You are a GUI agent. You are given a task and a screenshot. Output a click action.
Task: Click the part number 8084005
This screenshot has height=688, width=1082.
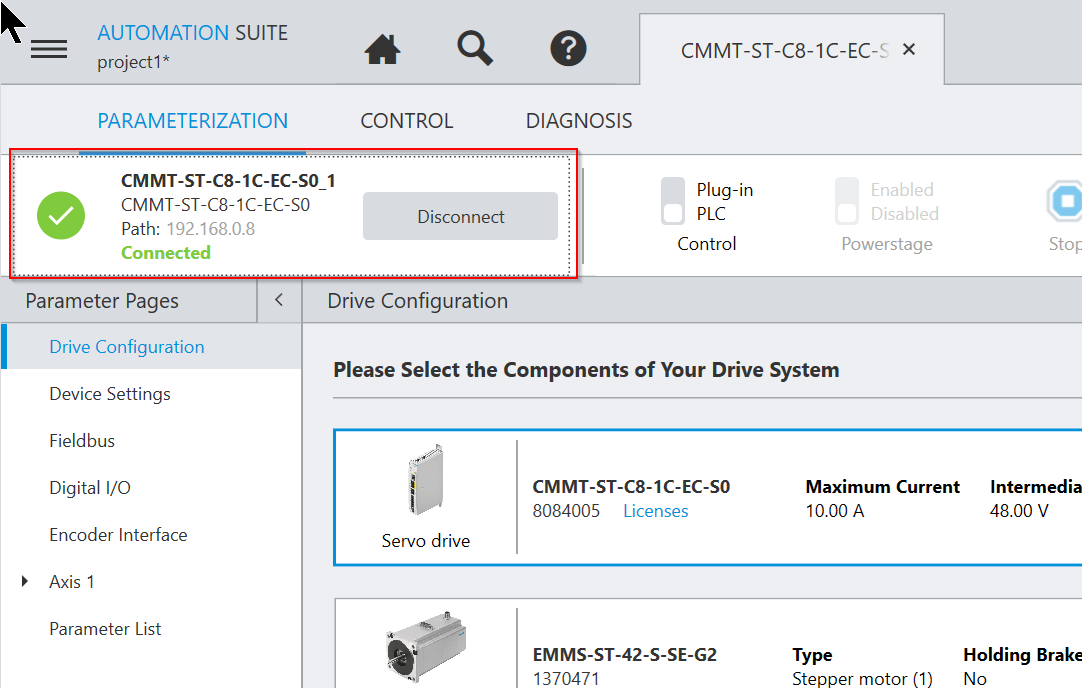566,511
